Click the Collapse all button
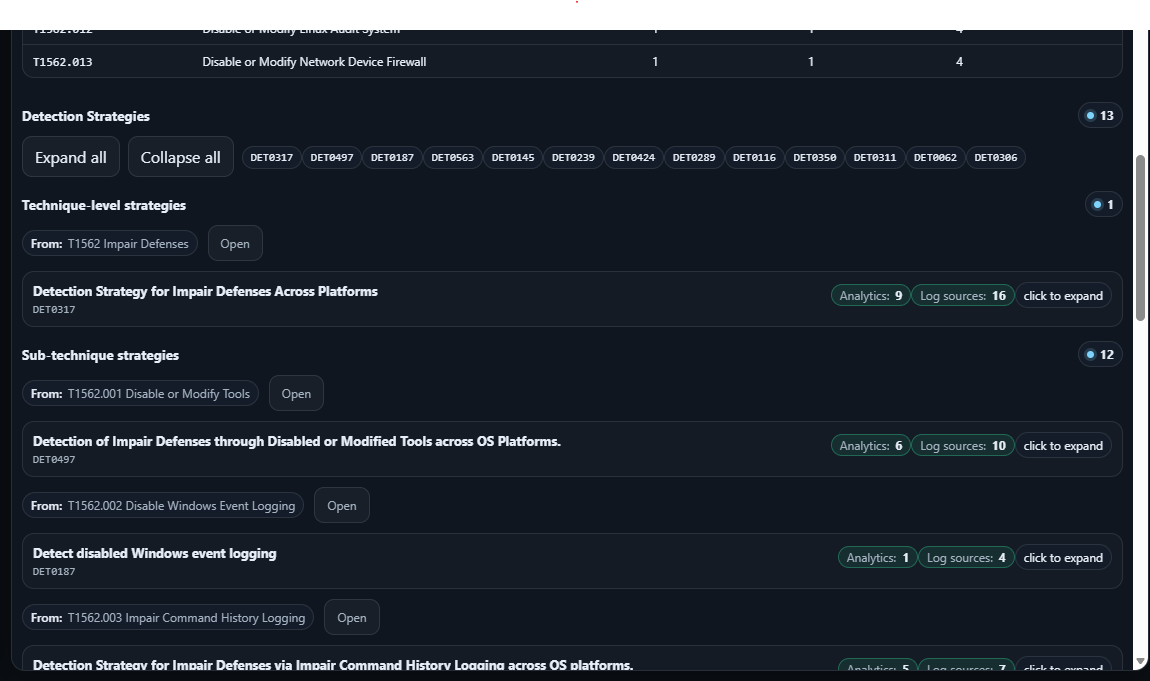 coord(181,157)
